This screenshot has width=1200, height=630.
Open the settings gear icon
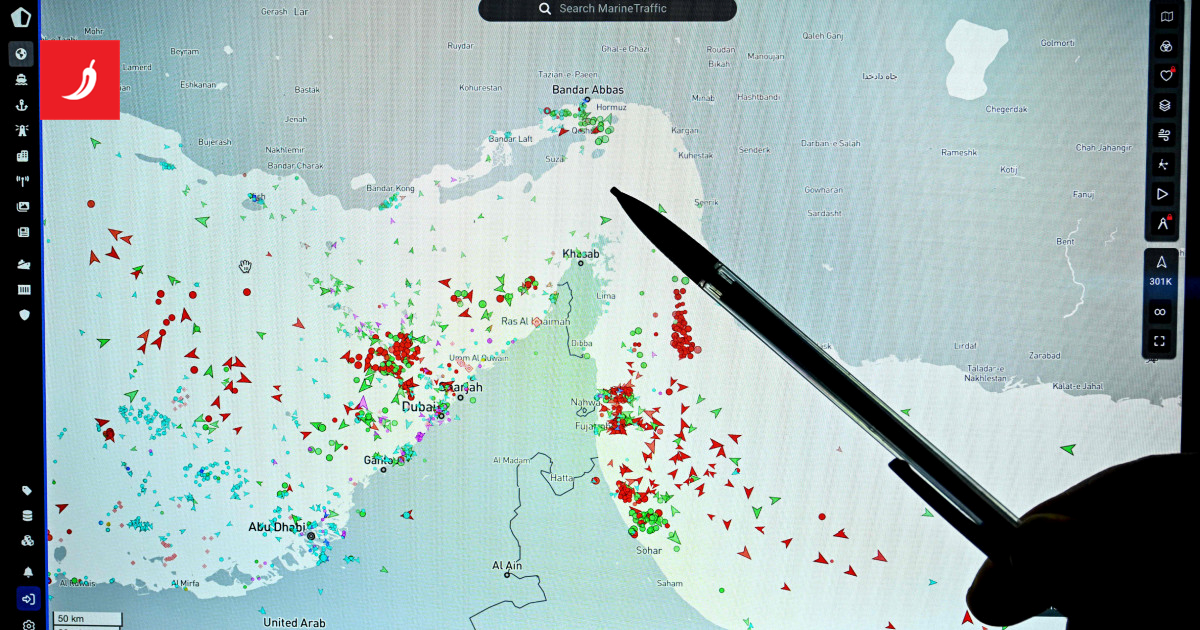tap(28, 625)
